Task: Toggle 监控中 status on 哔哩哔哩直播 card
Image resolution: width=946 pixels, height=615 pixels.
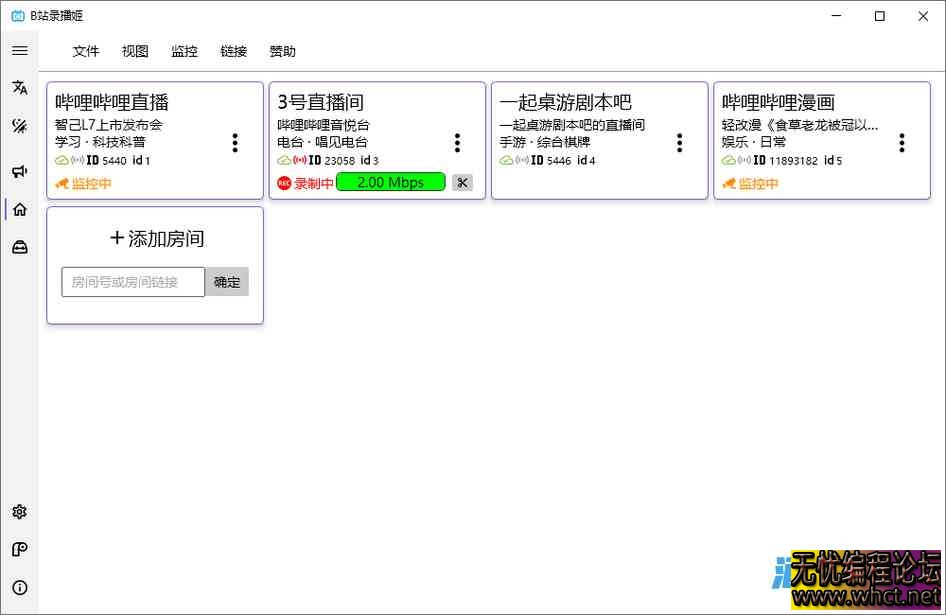Action: tap(83, 185)
